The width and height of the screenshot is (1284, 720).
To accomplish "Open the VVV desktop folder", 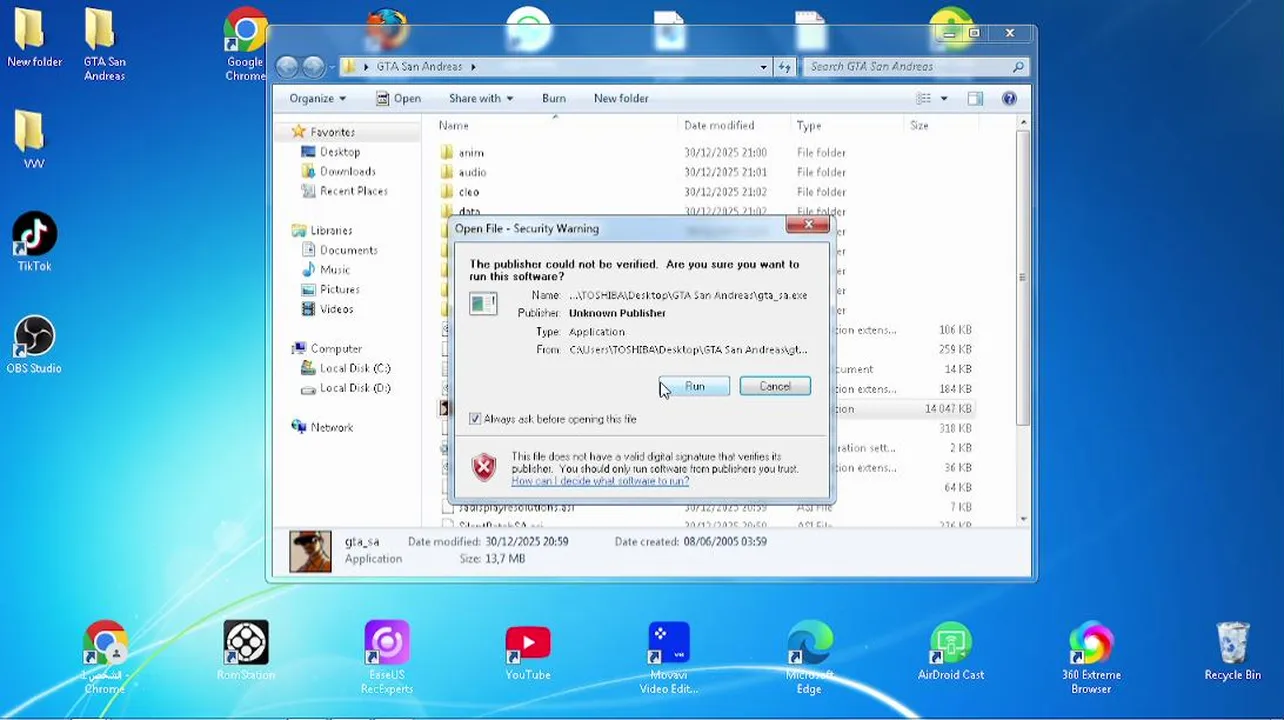I will pos(34,140).
